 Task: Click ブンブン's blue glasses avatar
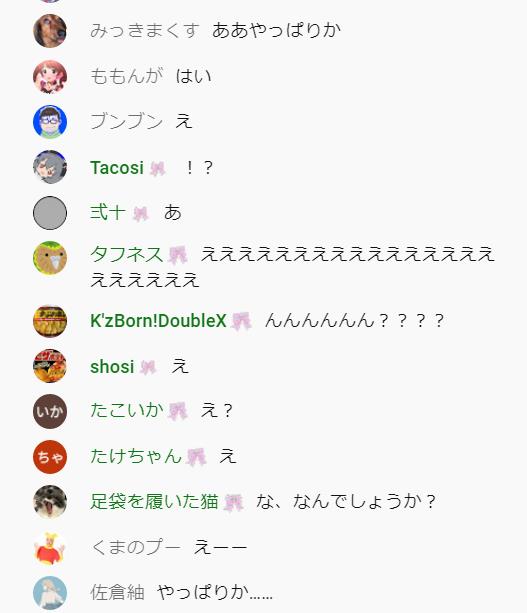click(50, 122)
